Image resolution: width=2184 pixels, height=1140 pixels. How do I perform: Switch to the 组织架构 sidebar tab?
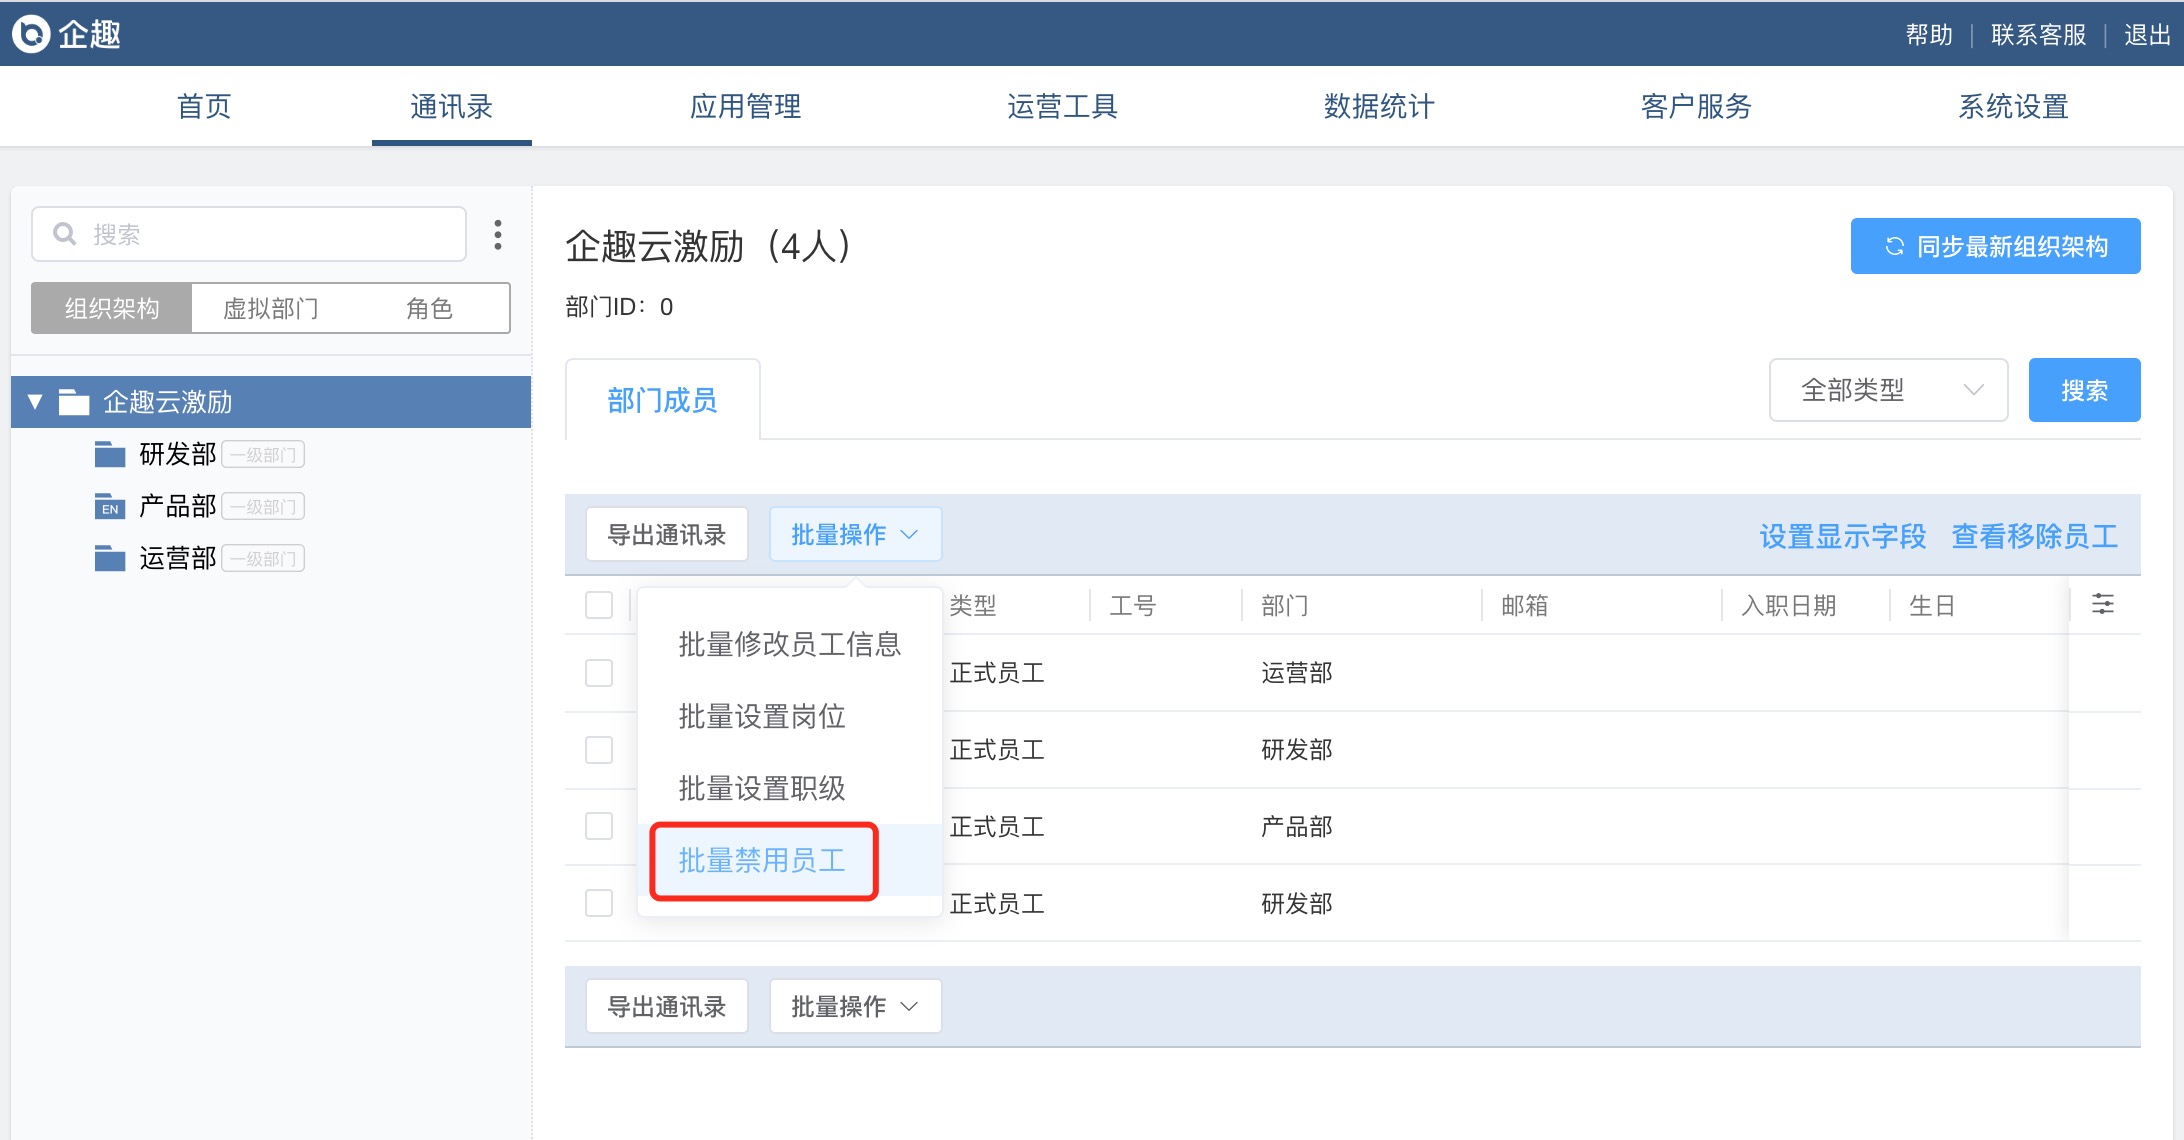point(112,308)
